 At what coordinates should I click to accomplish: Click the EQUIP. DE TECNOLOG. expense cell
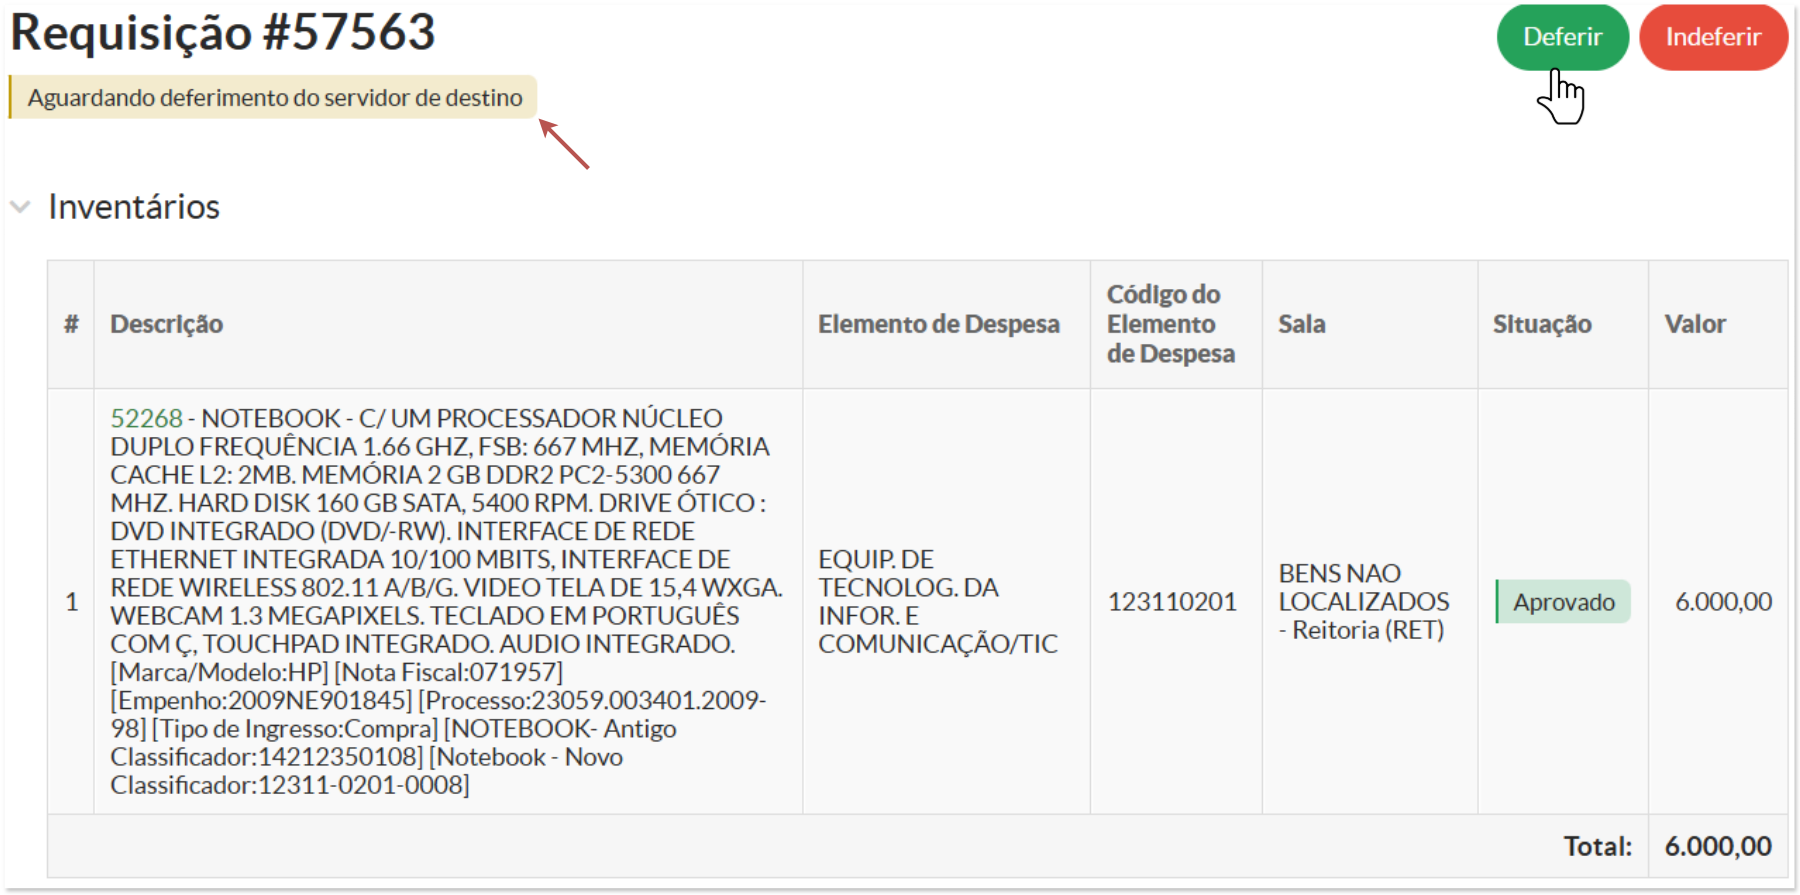937,601
